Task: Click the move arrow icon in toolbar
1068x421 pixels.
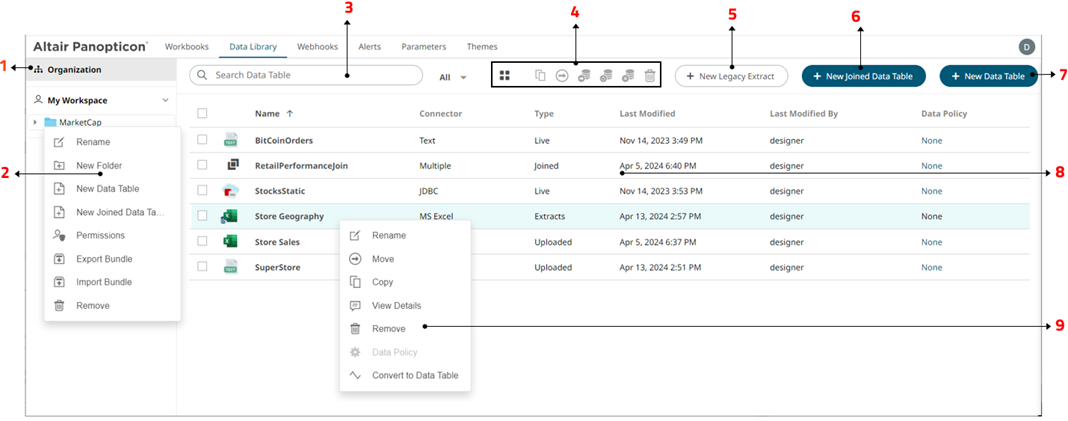Action: tap(562, 76)
